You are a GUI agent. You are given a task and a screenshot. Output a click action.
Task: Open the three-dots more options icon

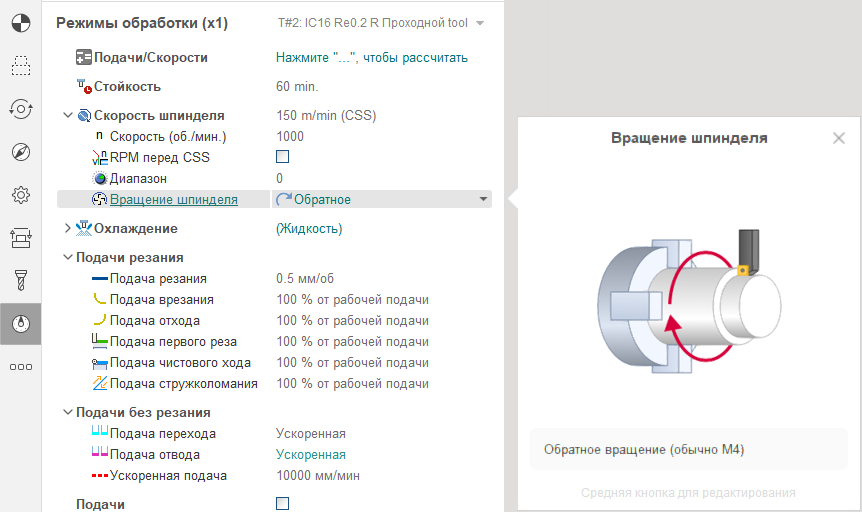[20, 367]
